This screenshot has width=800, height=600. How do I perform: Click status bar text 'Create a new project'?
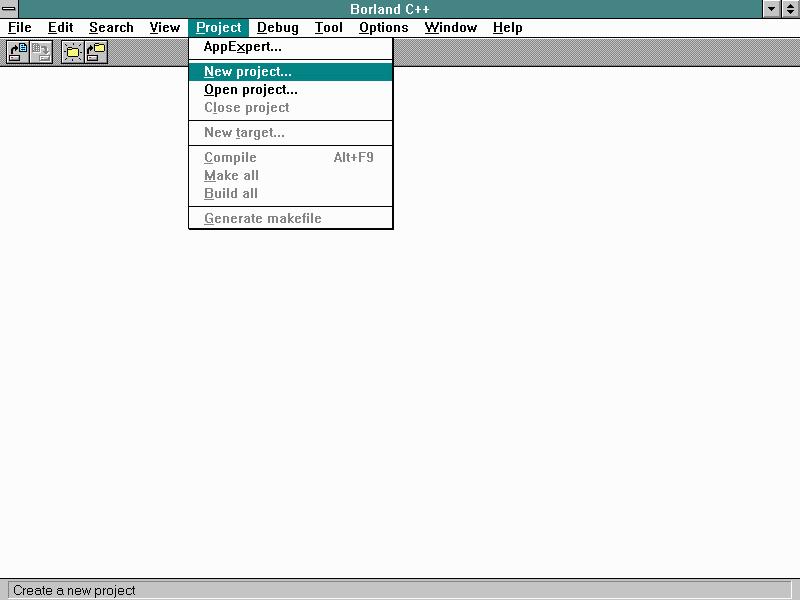click(74, 590)
